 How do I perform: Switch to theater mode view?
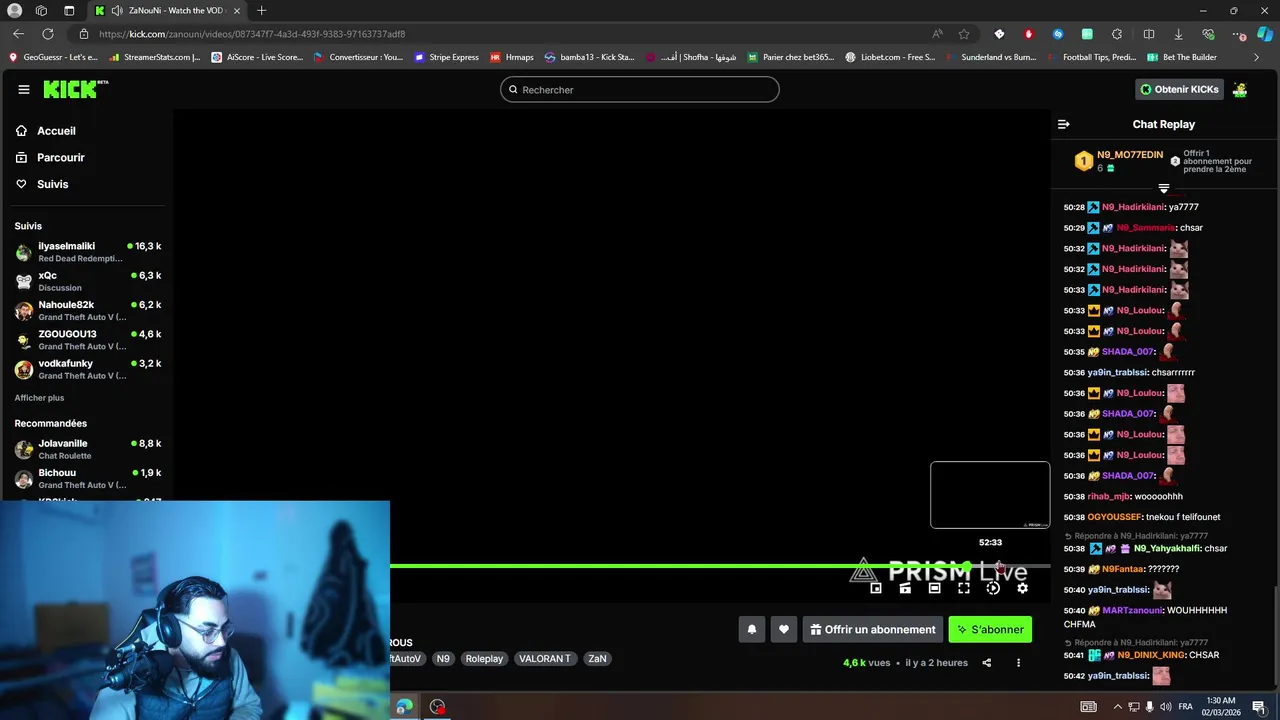[934, 588]
